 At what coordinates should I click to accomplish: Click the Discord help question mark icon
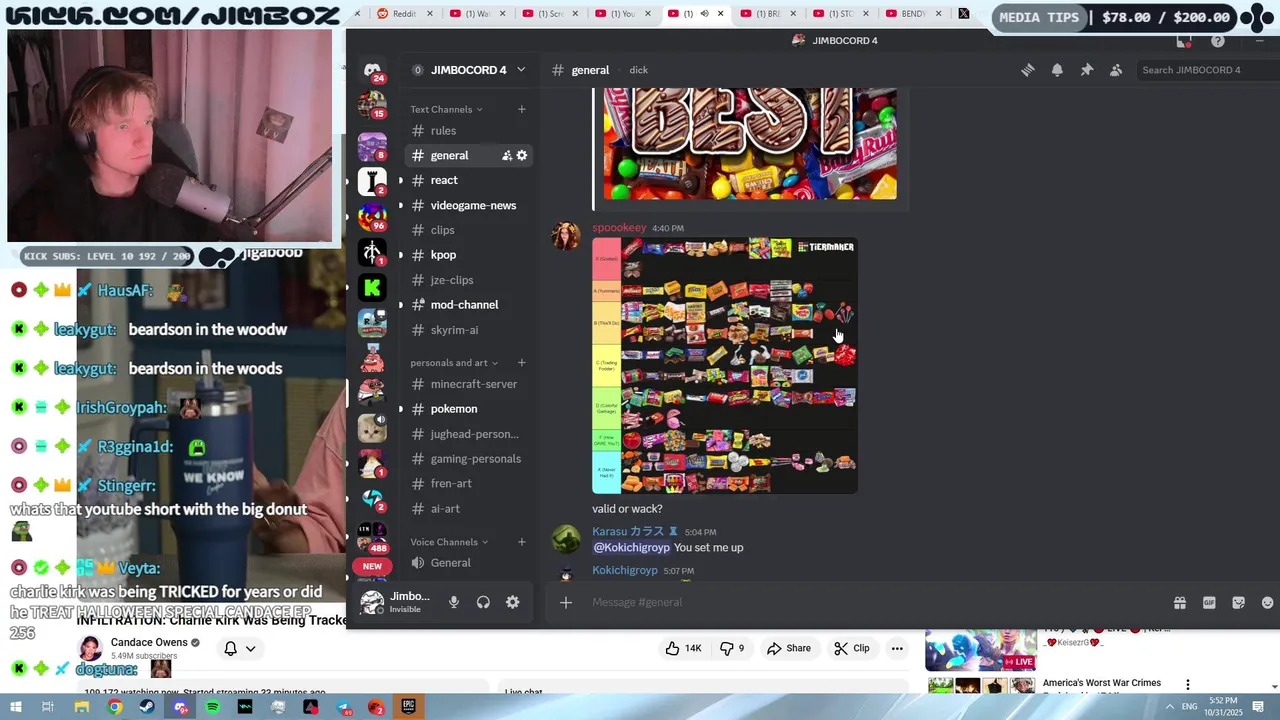click(x=1217, y=41)
